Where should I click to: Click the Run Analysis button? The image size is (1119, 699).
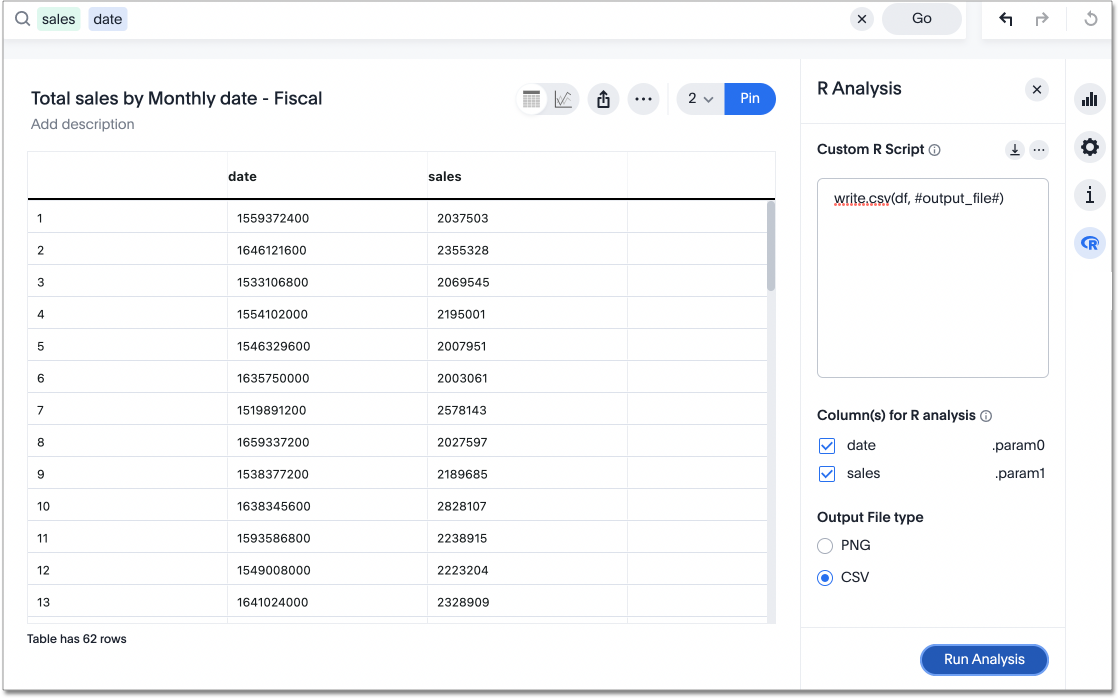(x=984, y=659)
